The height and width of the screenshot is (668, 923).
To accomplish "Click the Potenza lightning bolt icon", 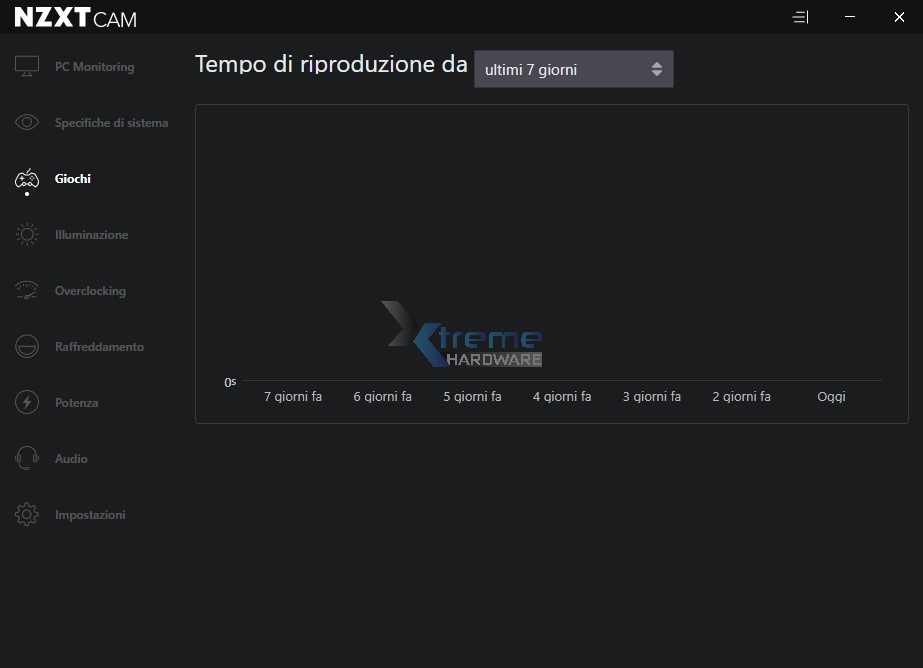I will pyautogui.click(x=27, y=403).
